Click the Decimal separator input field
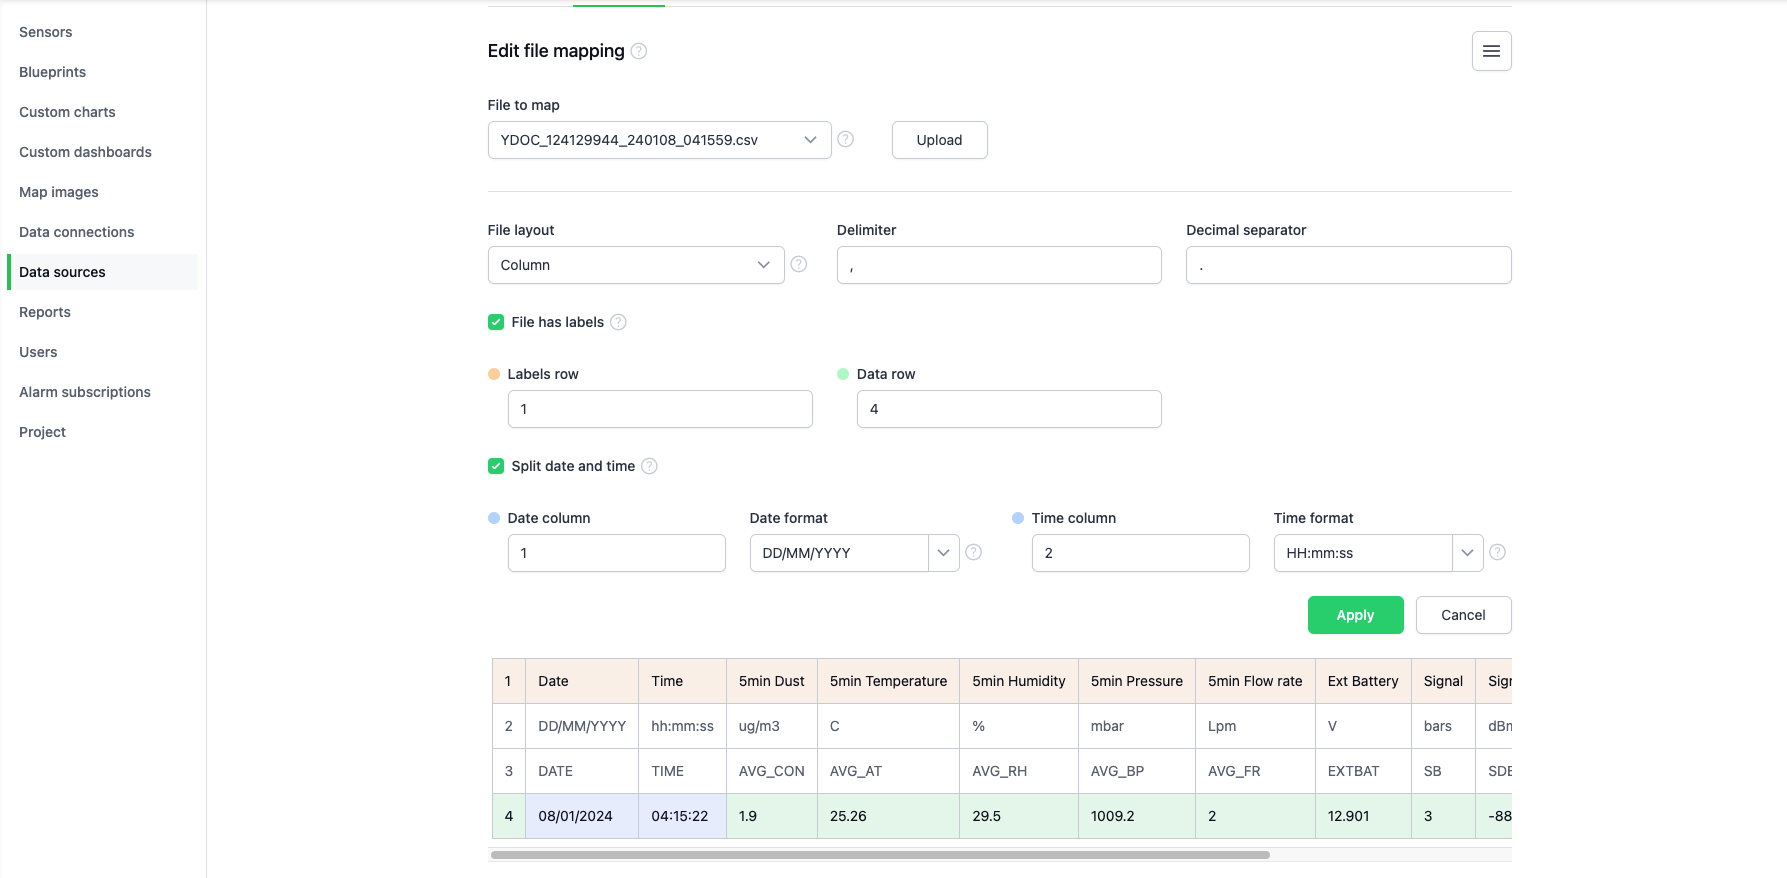The width and height of the screenshot is (1787, 878). [x=1348, y=265]
